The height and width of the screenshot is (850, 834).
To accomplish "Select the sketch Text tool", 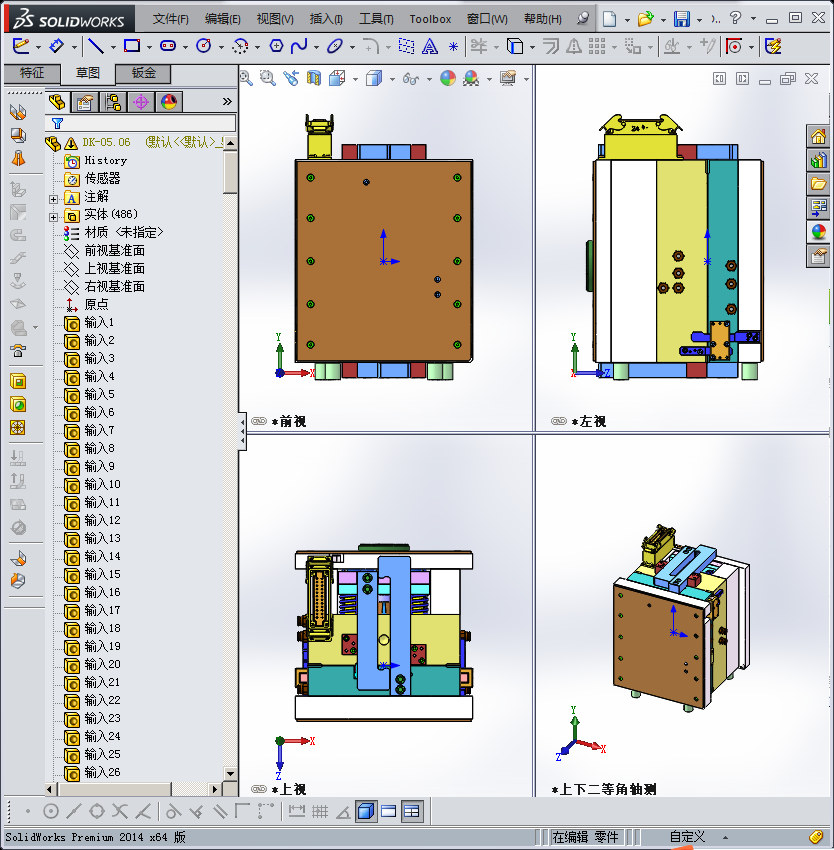I will click(429, 47).
